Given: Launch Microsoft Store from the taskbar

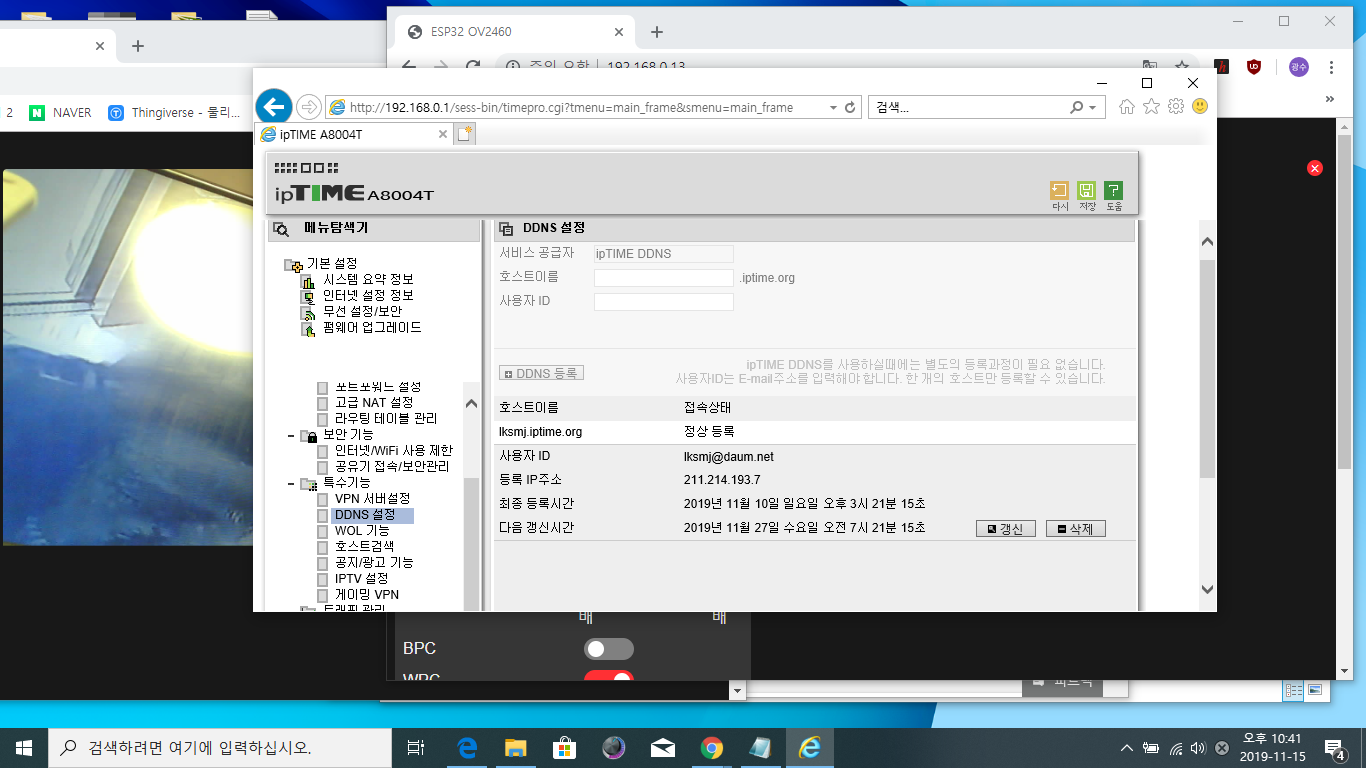Looking at the screenshot, I should point(564,748).
